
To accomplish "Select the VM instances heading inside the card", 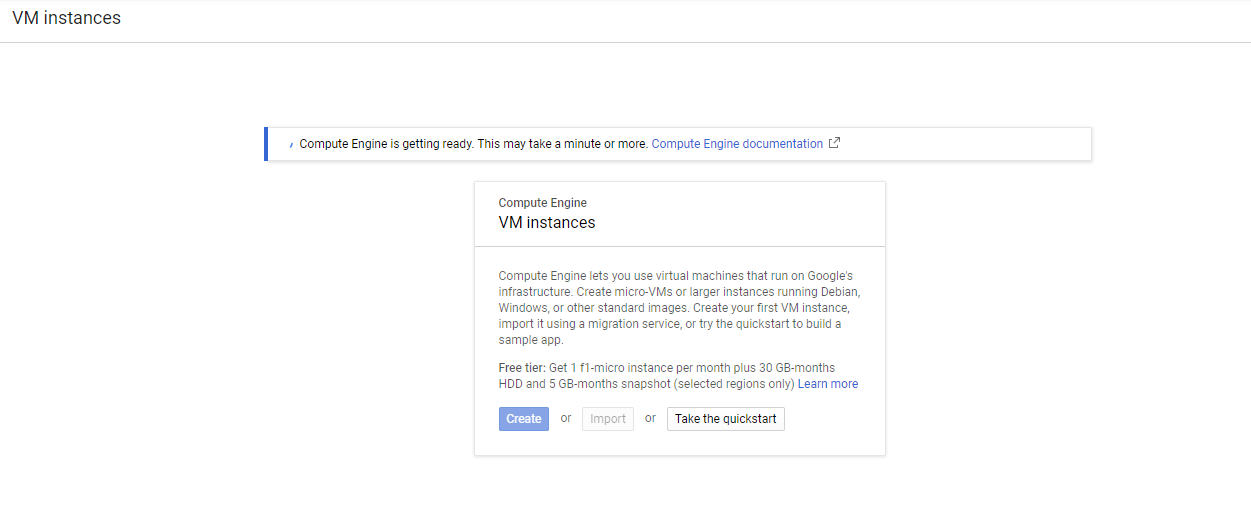I will (546, 223).
